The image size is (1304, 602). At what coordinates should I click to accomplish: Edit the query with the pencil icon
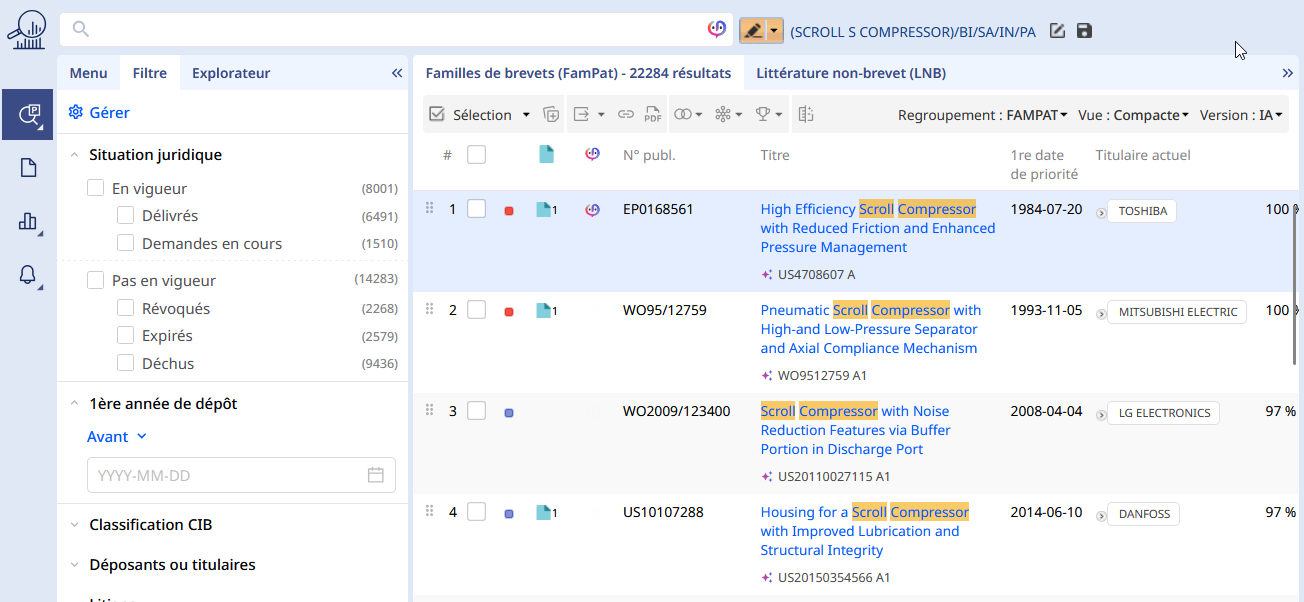(x=1057, y=31)
